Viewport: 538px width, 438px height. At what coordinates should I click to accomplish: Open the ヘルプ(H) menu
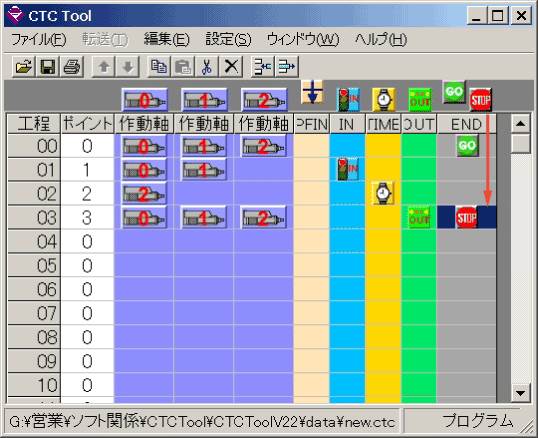(381, 39)
